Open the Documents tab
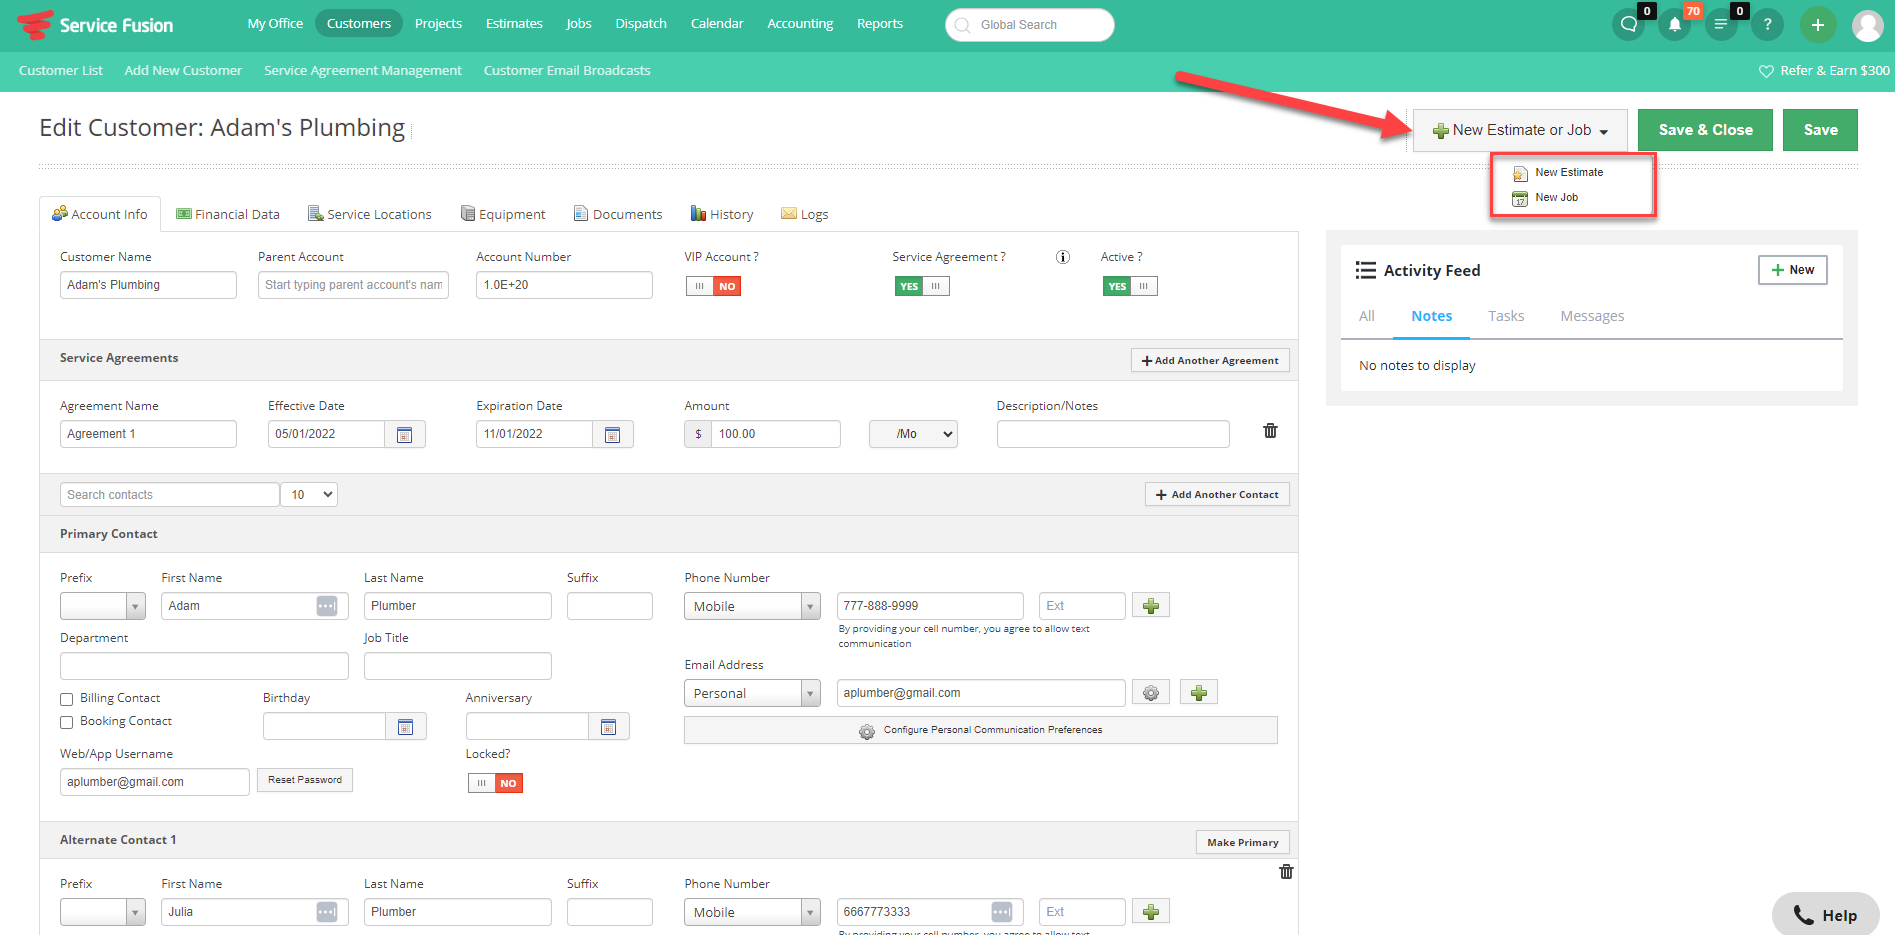Viewport: 1895px width, 935px height. (618, 214)
